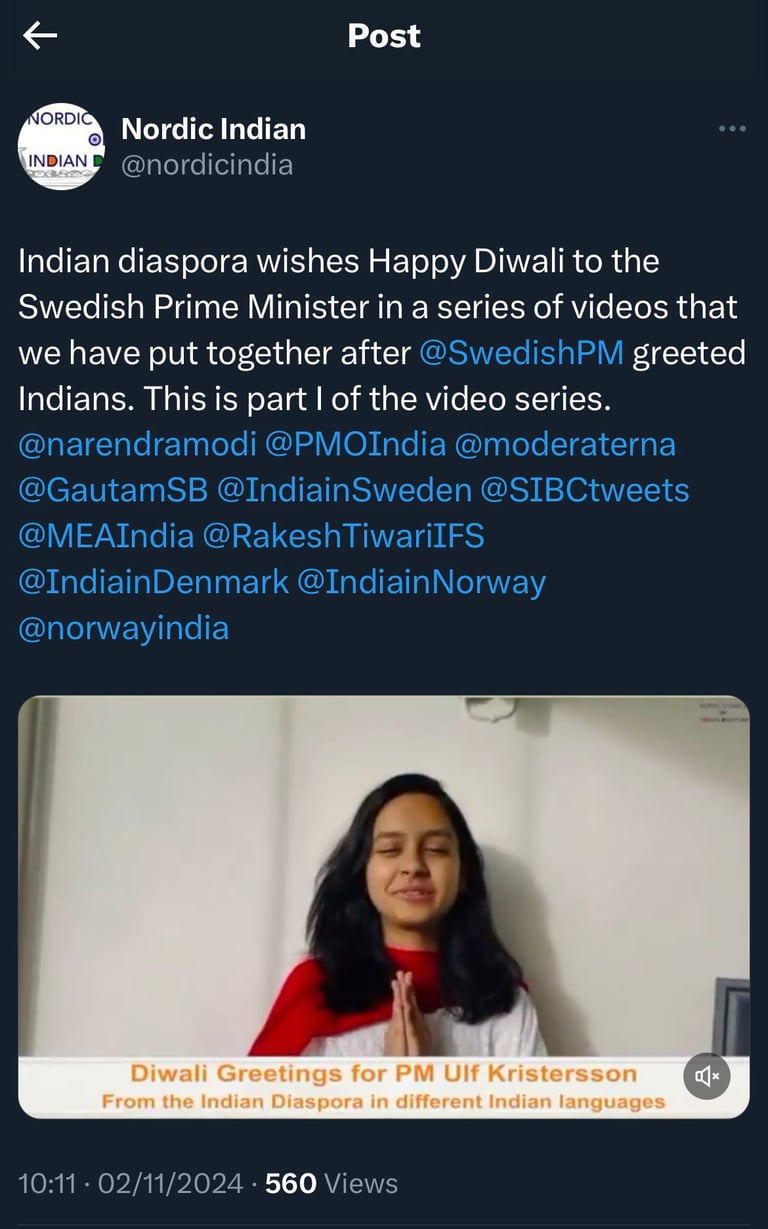Open the 560 Views count
This screenshot has height=1229, width=768.
pyautogui.click(x=331, y=1184)
